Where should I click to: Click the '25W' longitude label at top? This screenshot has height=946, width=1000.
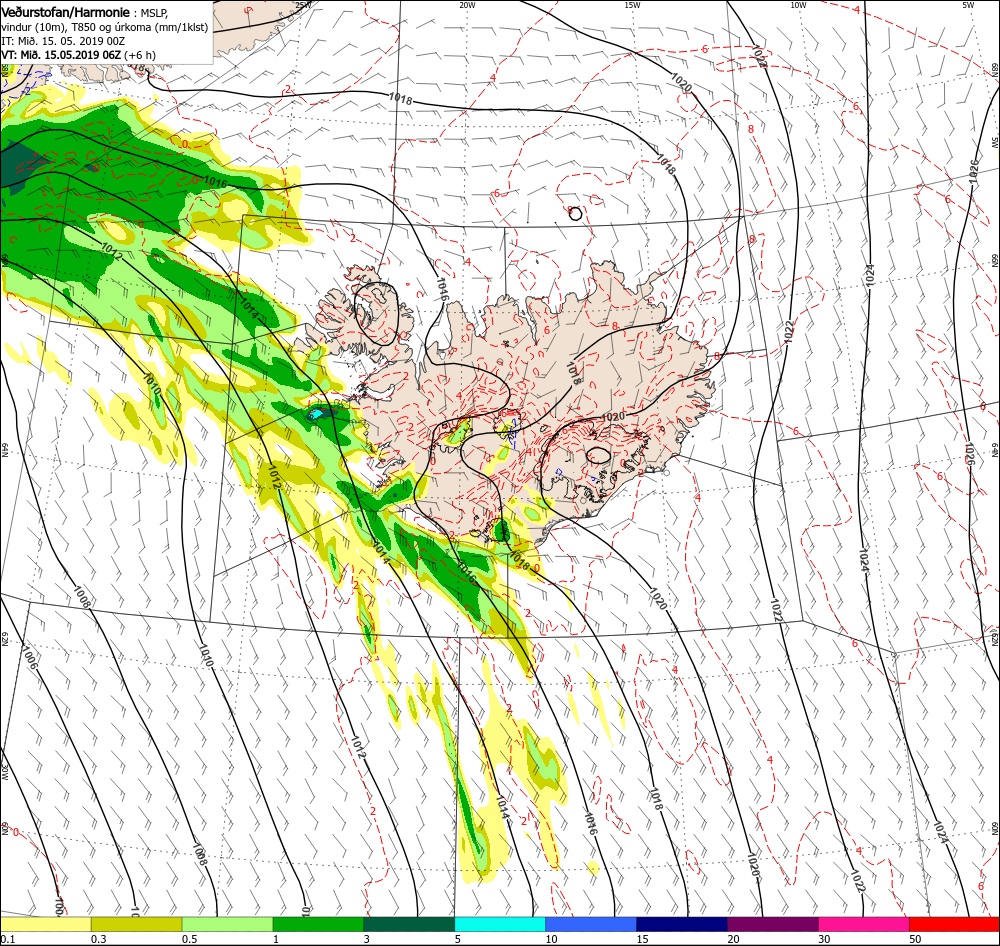coord(304,4)
